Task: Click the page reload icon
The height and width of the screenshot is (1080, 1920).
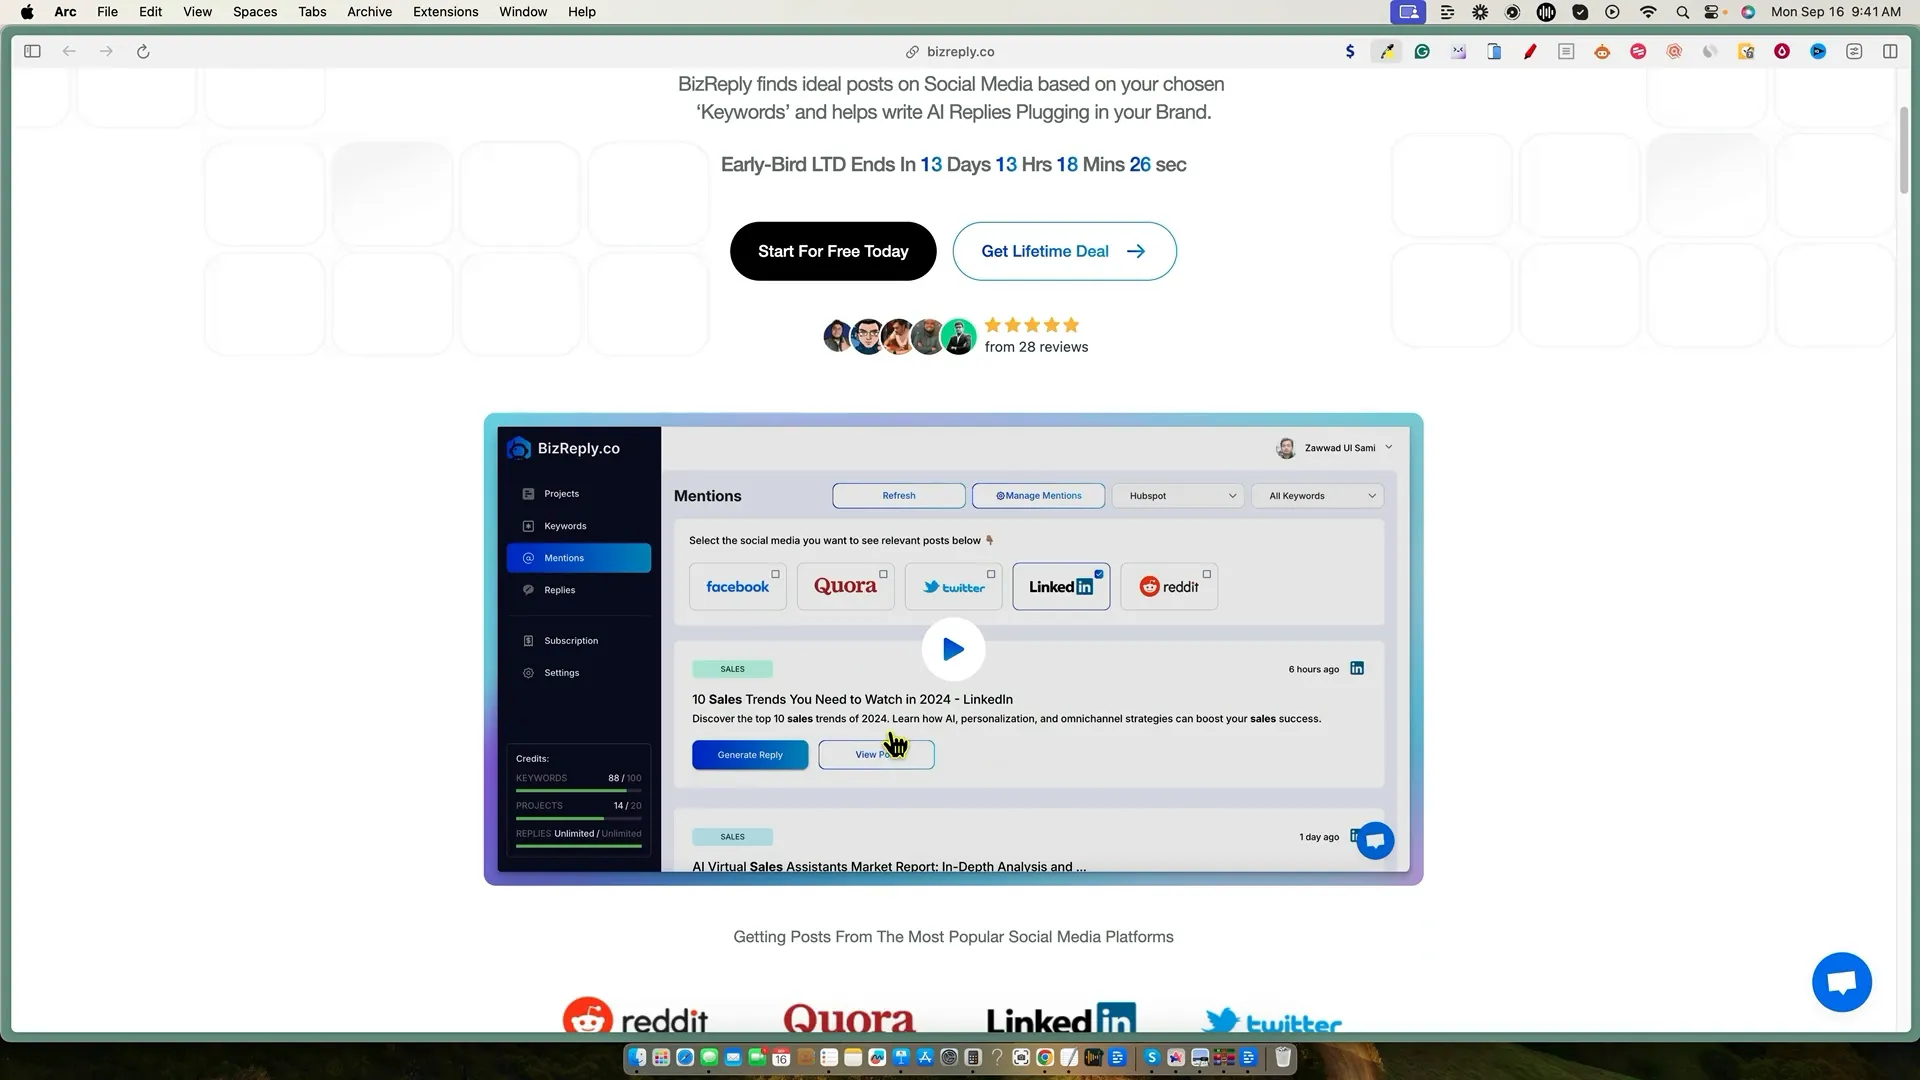Action: pos(143,51)
